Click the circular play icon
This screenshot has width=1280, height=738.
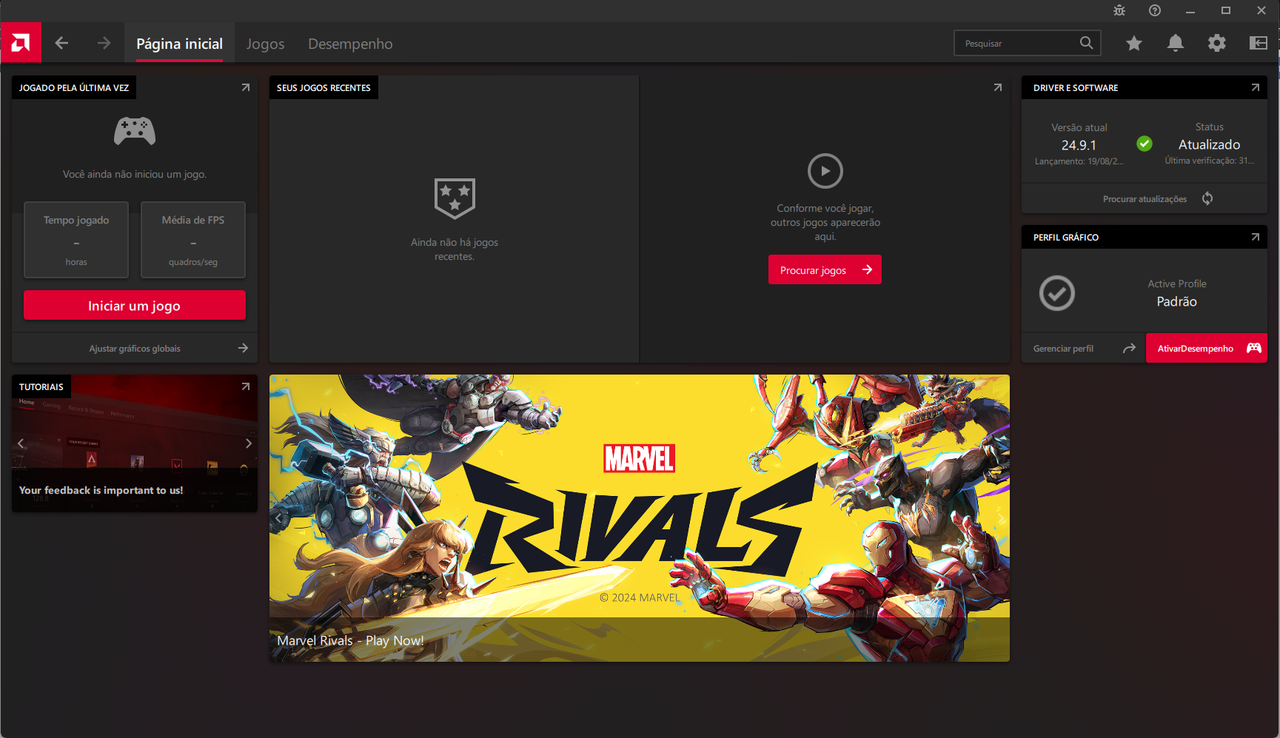click(825, 171)
